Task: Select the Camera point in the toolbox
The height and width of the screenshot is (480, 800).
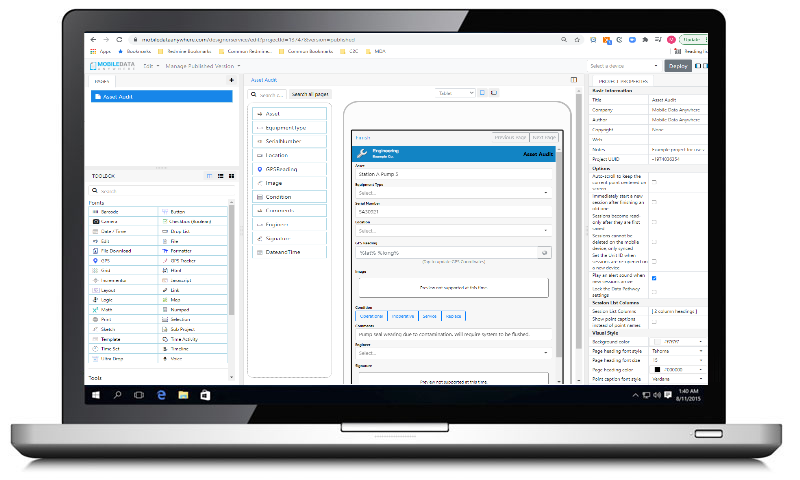Action: point(109,222)
